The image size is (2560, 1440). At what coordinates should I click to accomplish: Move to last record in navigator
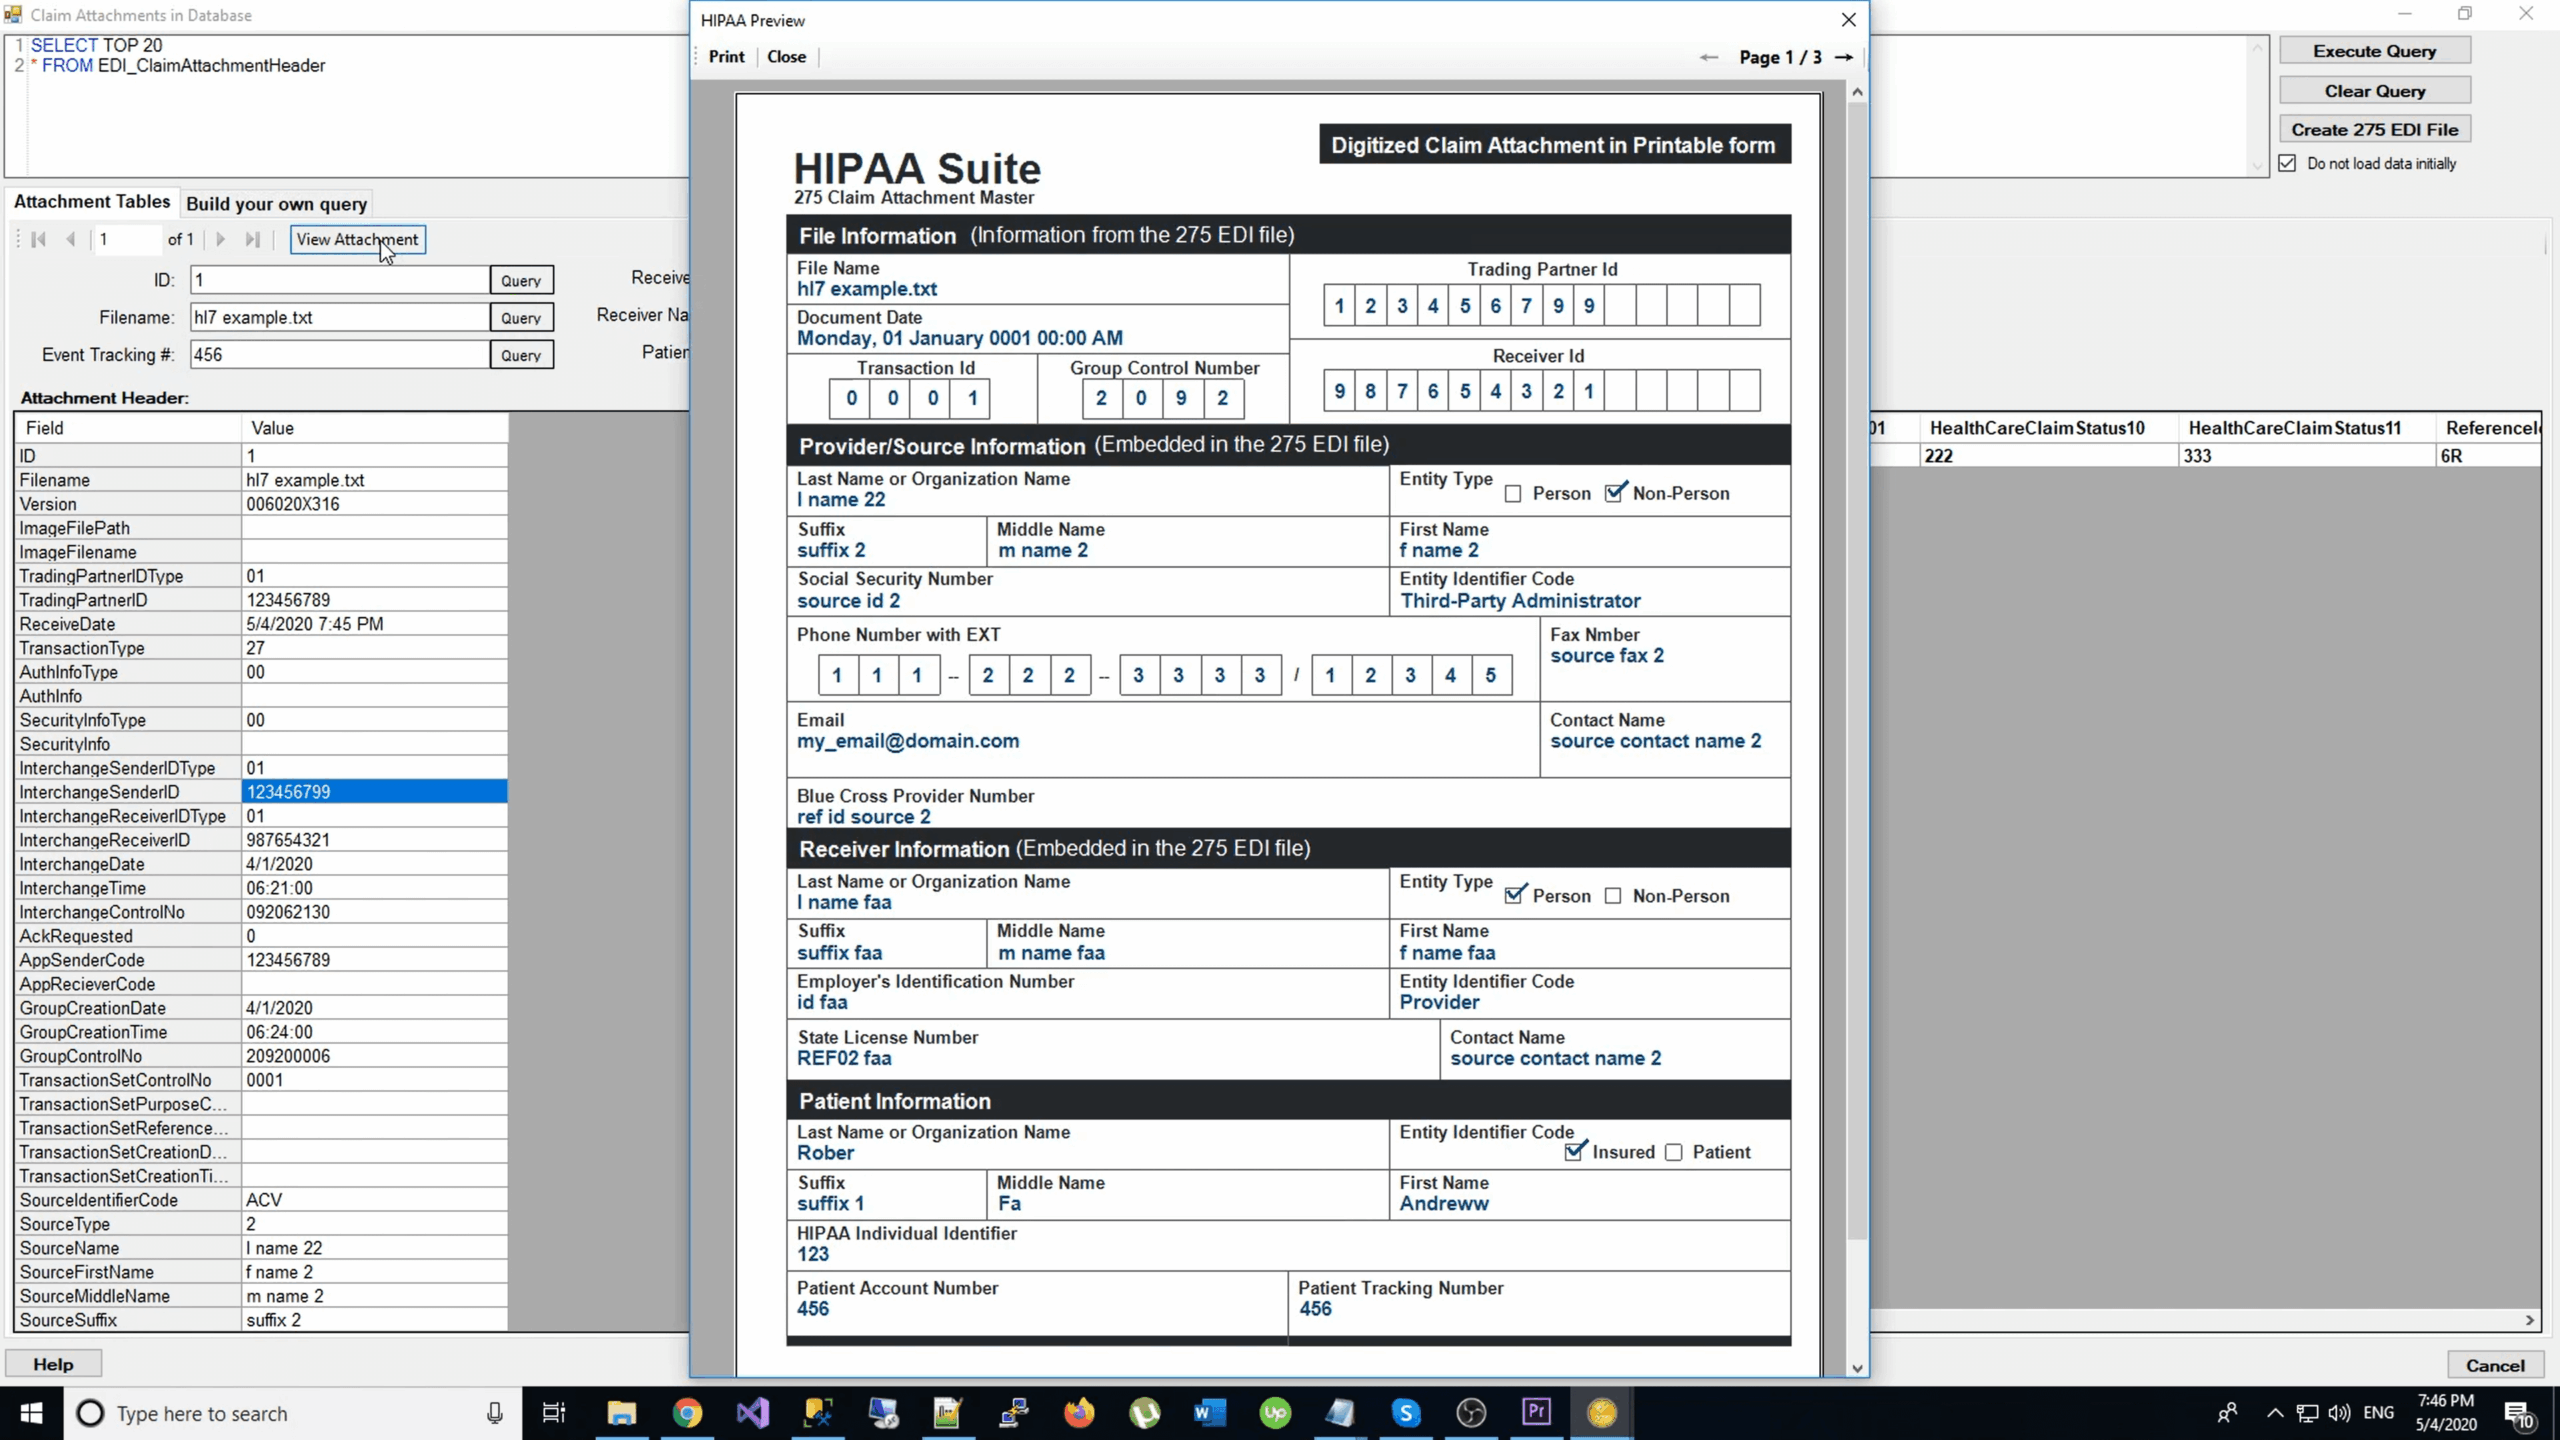pyautogui.click(x=252, y=239)
